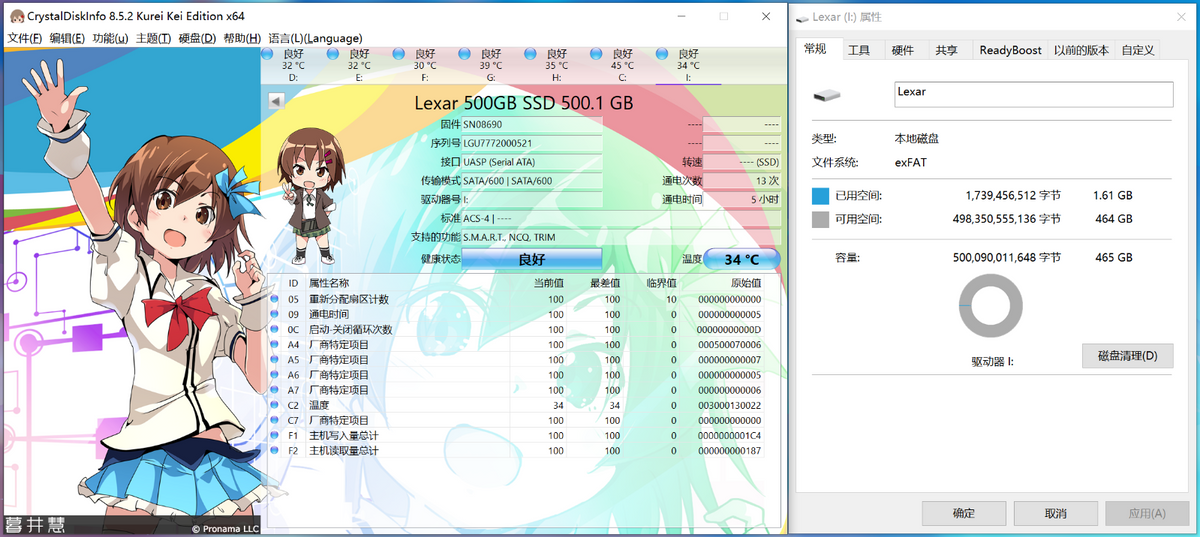The height and width of the screenshot is (537, 1200).
Task: Switch to 常规 tab in properties
Action: tap(816, 50)
